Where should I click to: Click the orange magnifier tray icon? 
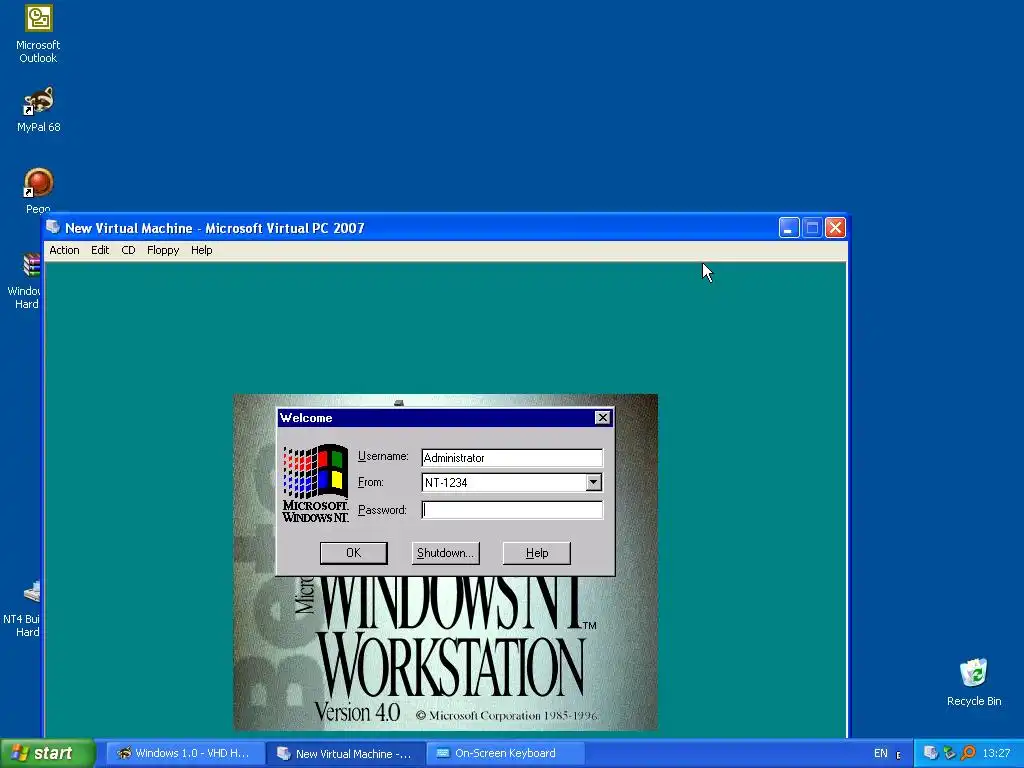(x=968, y=753)
